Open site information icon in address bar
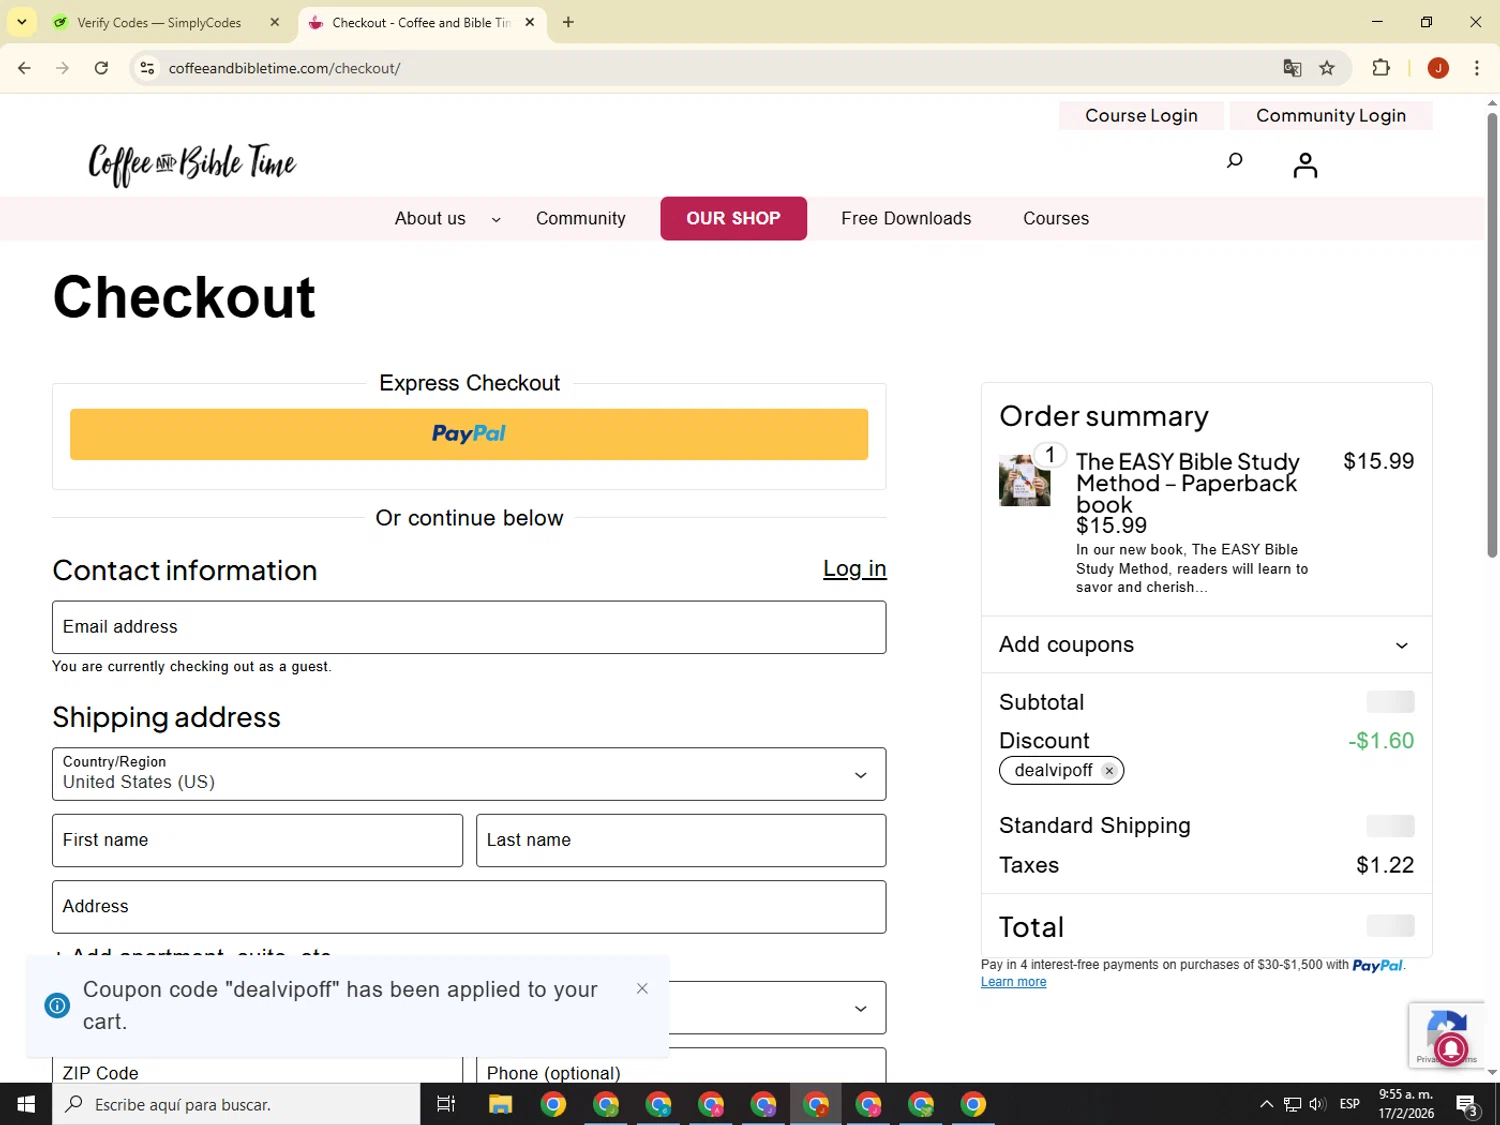This screenshot has width=1500, height=1125. [147, 68]
